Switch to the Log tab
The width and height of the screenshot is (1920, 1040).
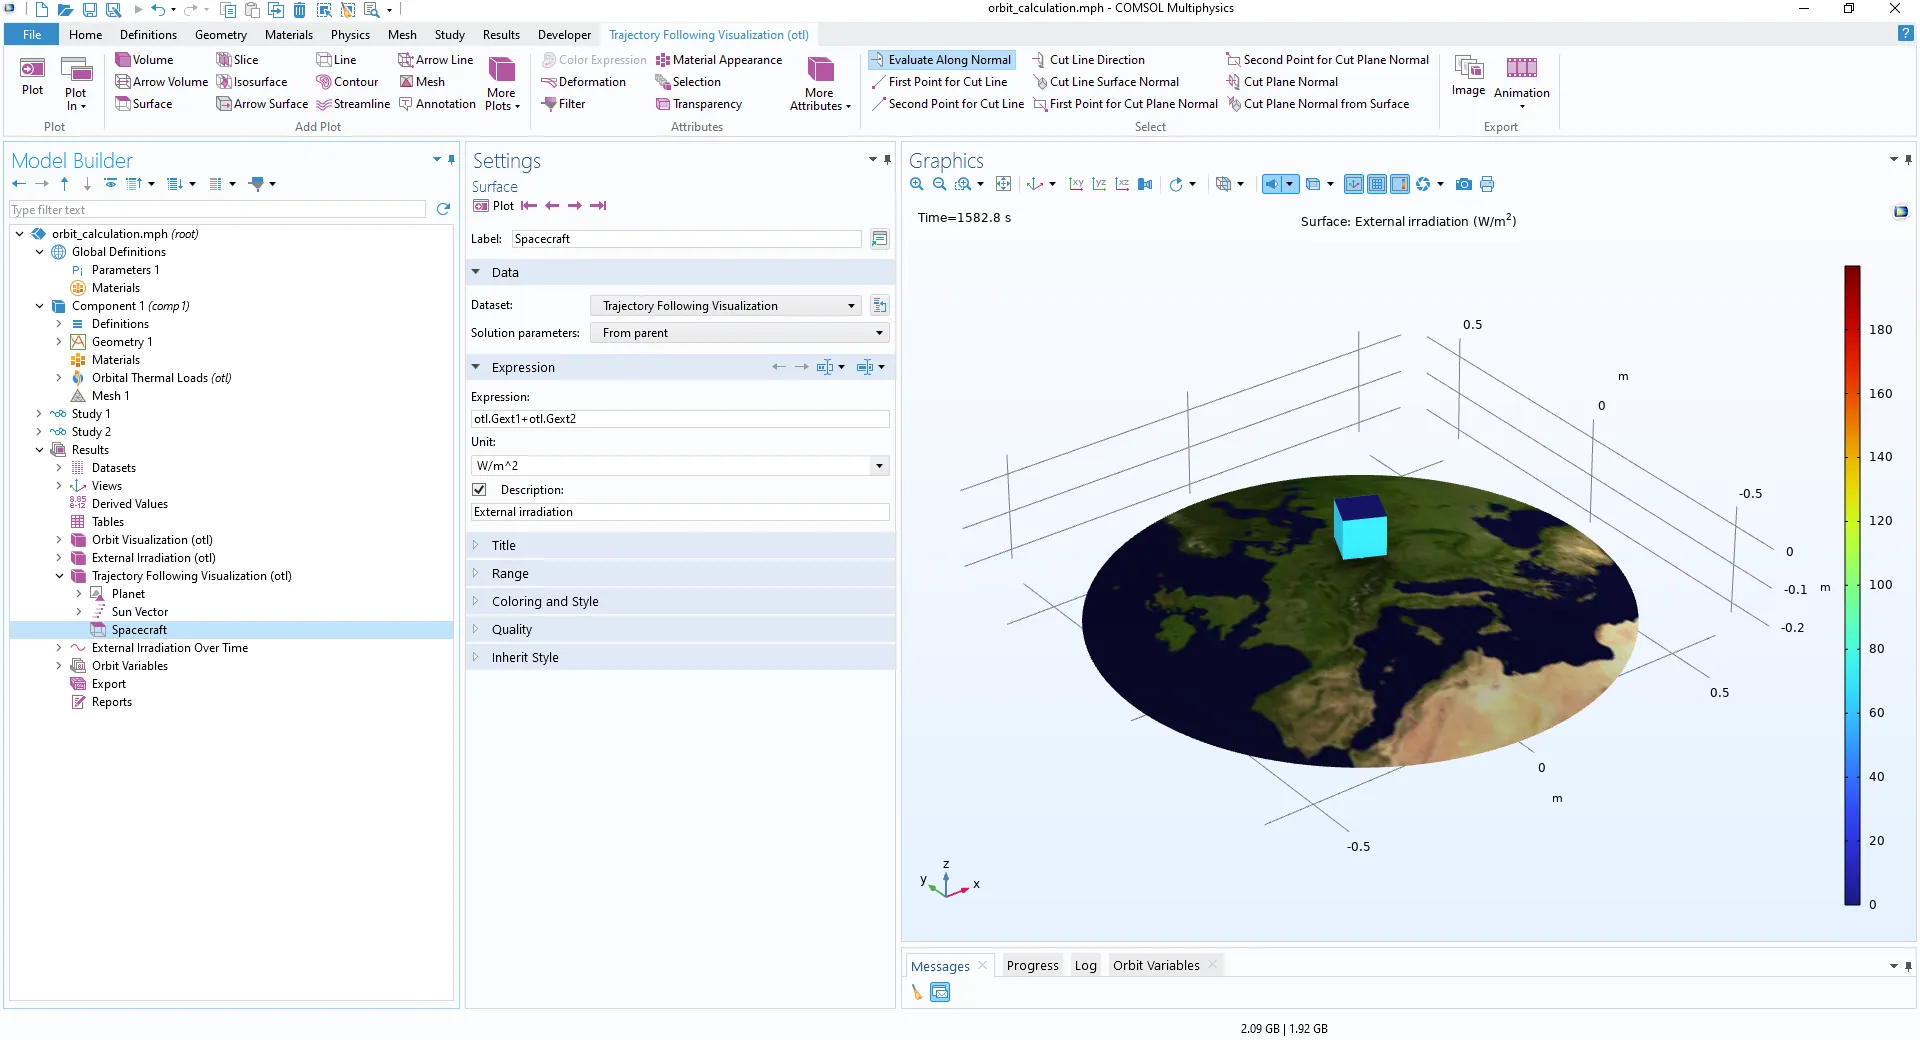1085,966
